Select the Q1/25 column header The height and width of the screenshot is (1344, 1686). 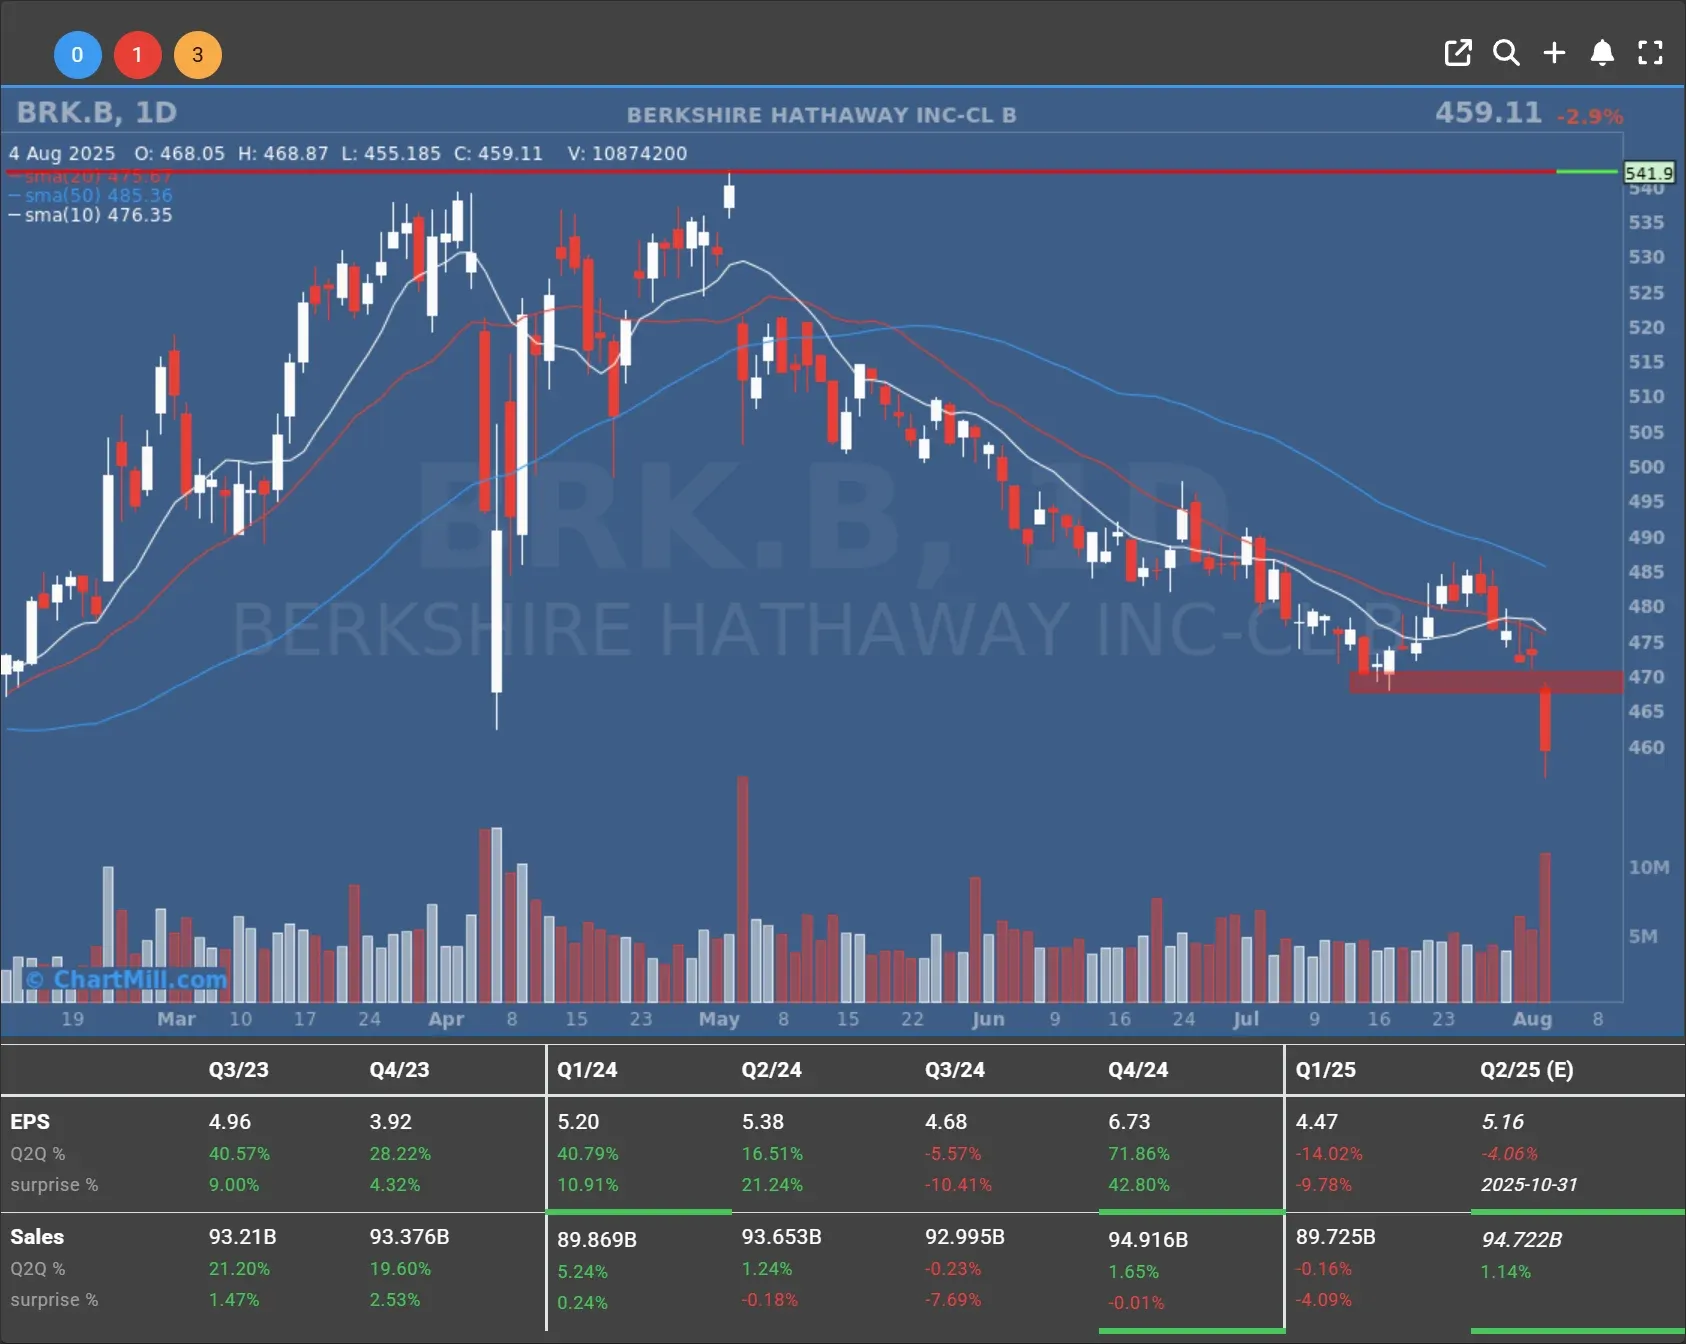click(x=1326, y=1070)
